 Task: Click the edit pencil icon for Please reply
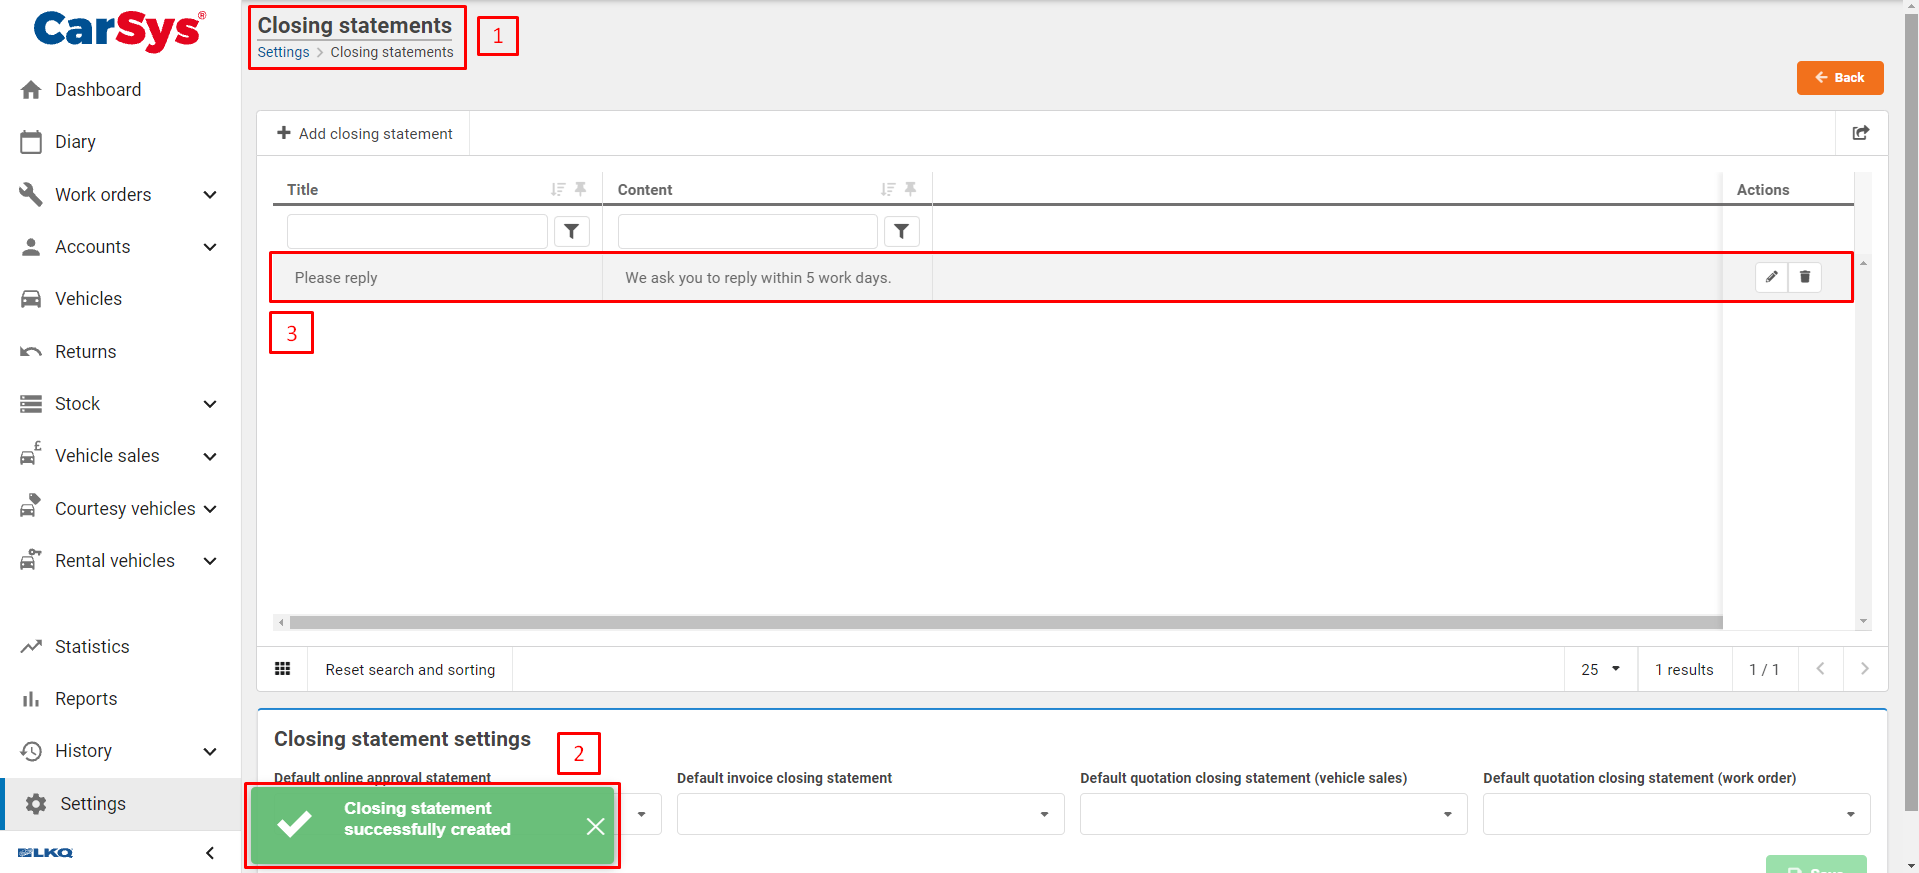point(1771,277)
